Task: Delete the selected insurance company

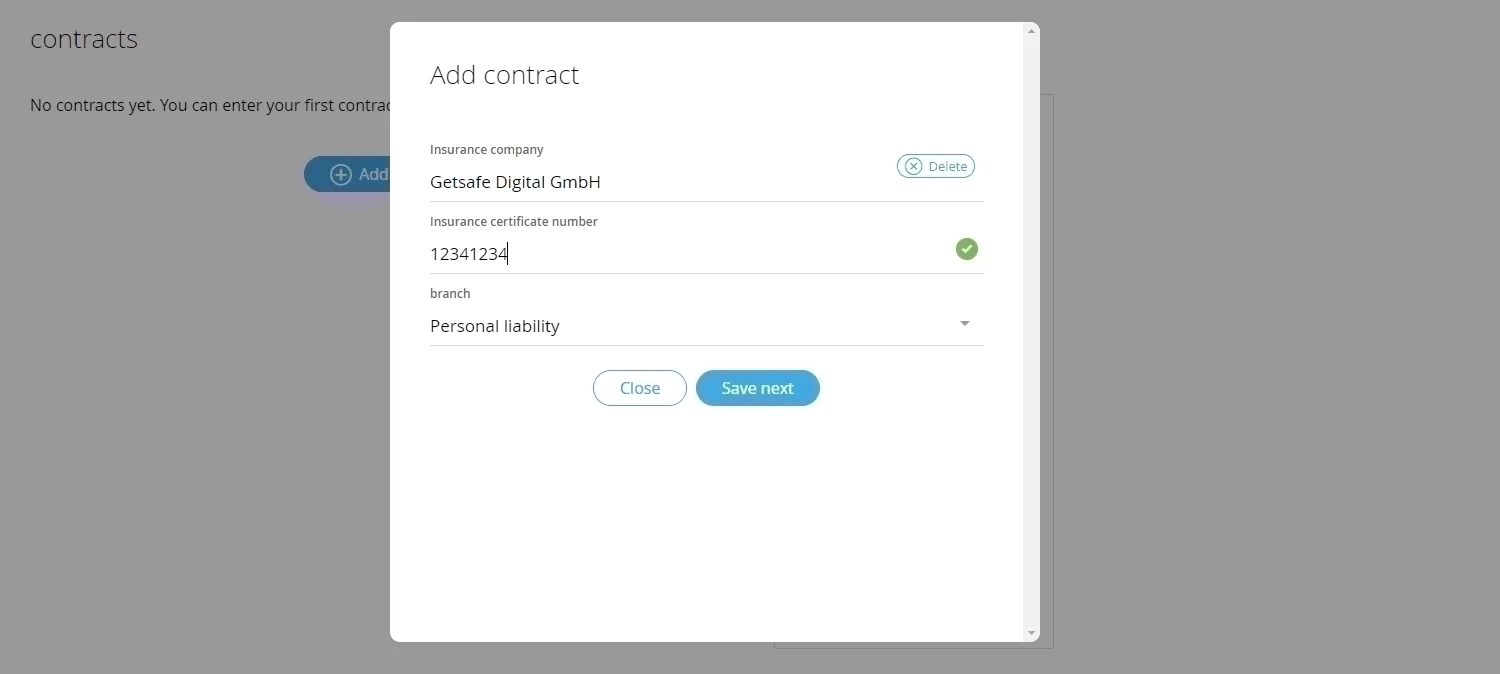Action: (x=936, y=167)
